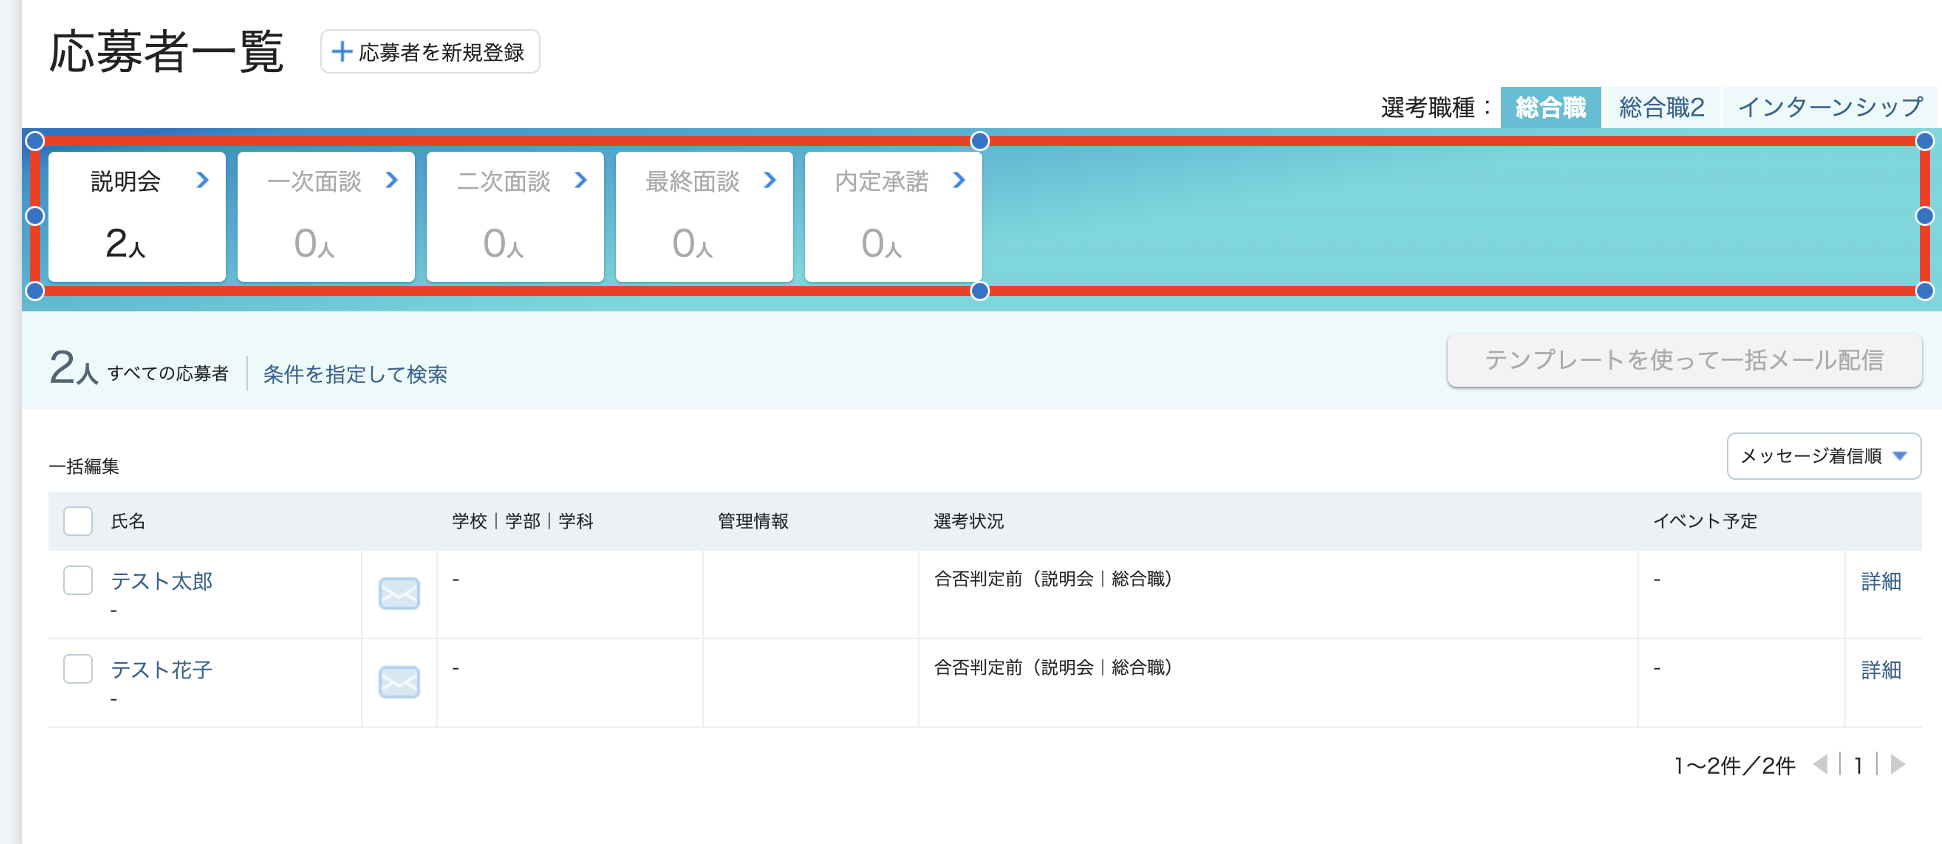Click the mail icon for テスト花子

[399, 683]
